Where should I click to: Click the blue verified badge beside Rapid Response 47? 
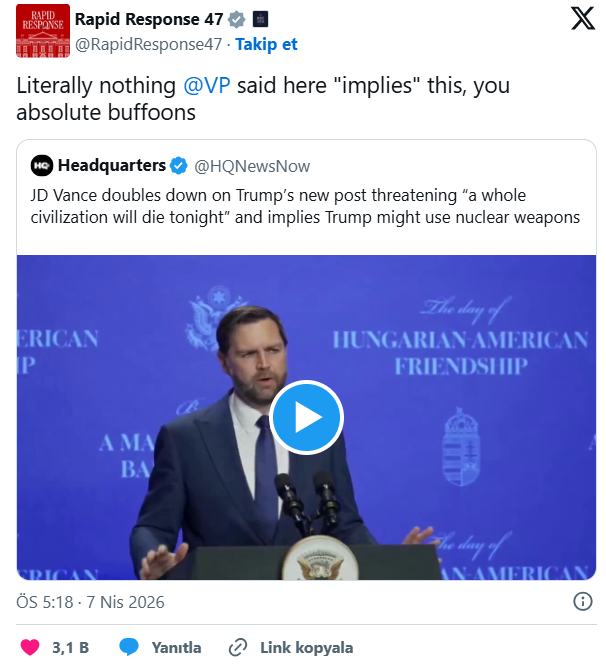(236, 19)
